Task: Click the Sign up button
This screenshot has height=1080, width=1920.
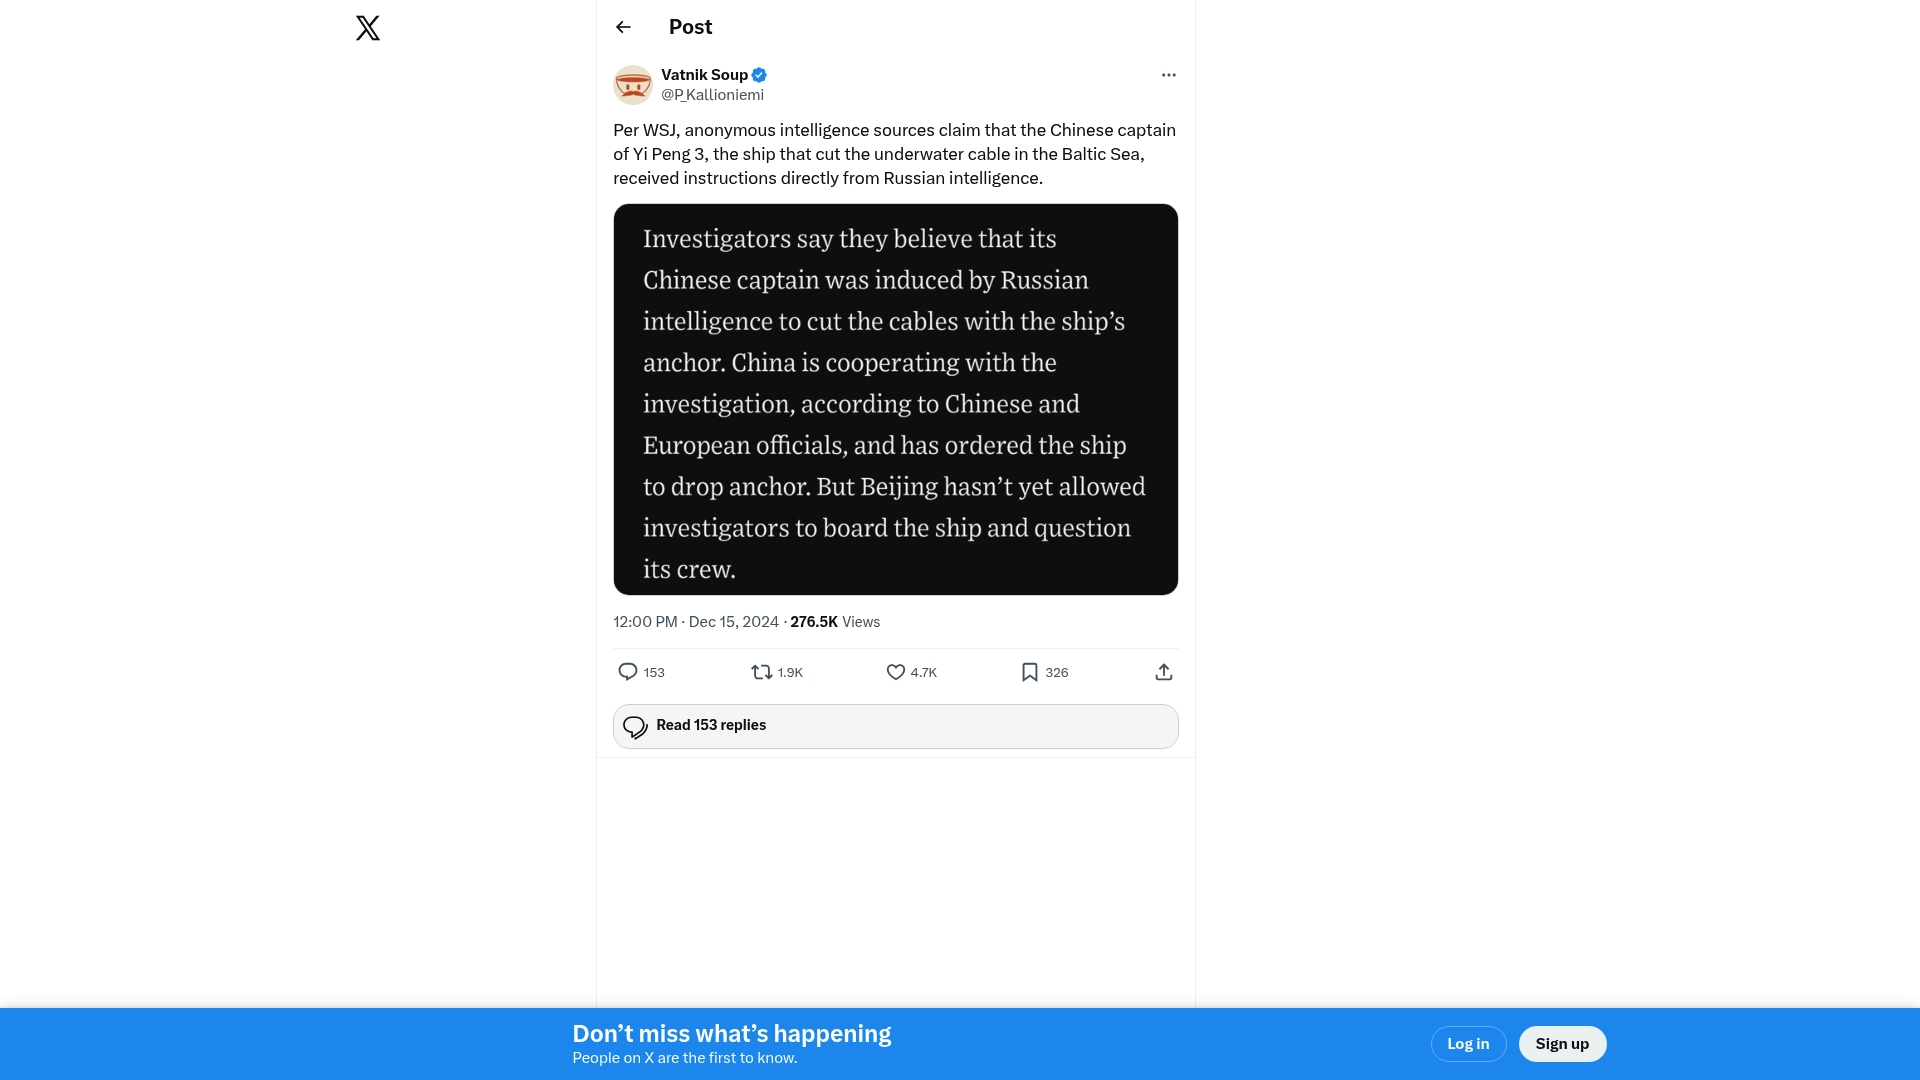Action: click(x=1562, y=1044)
